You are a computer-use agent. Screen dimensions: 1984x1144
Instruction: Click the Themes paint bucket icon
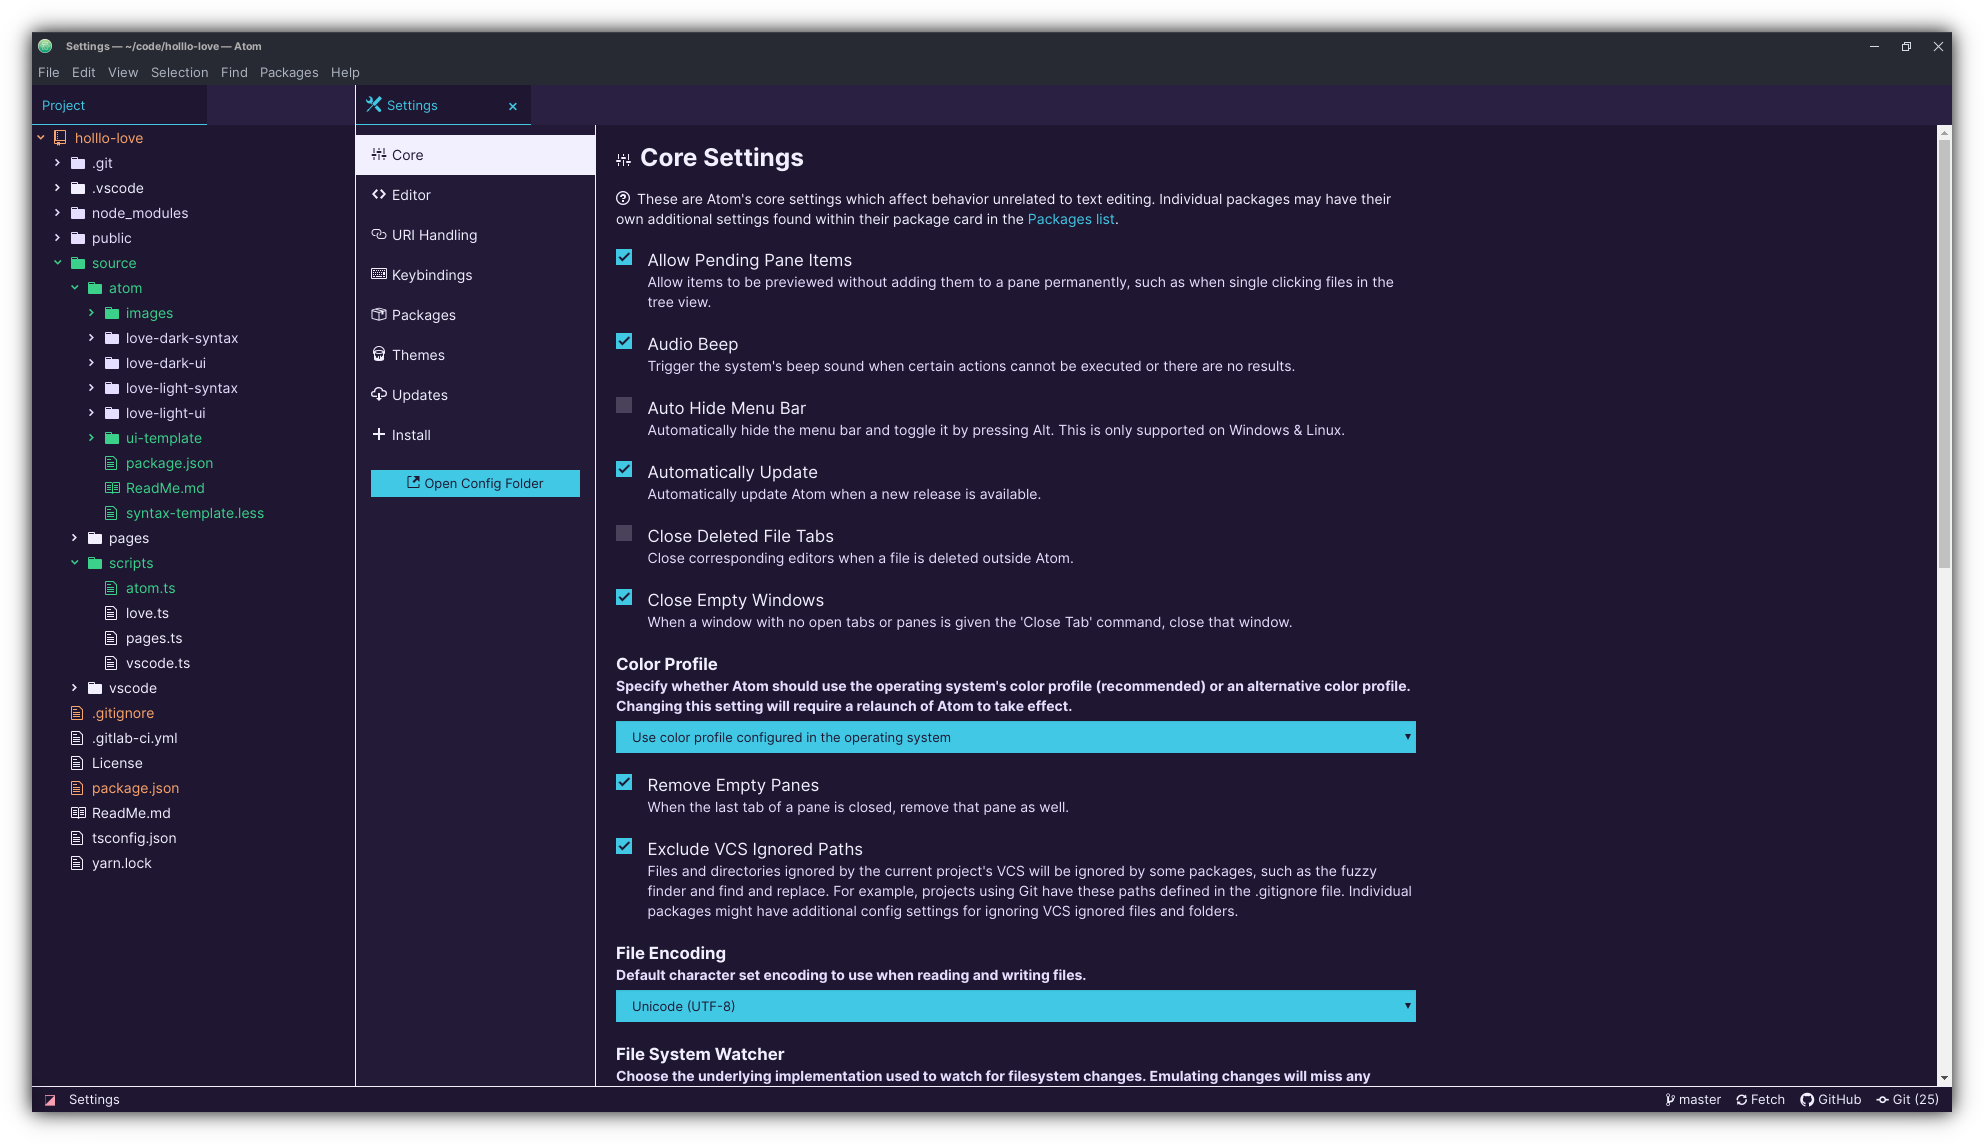click(x=379, y=354)
